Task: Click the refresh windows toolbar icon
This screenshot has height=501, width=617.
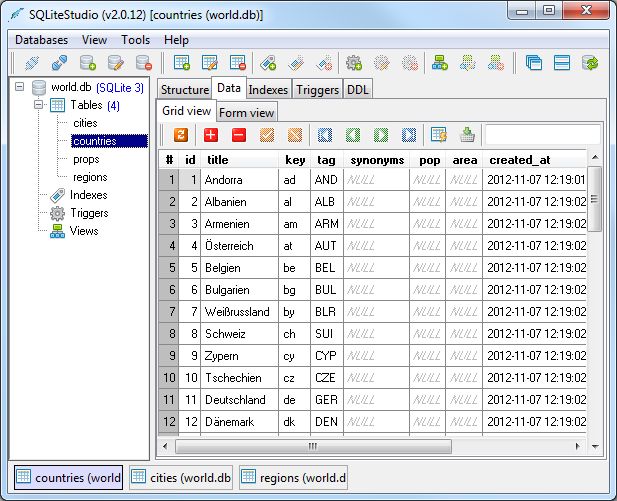Action: coord(590,63)
